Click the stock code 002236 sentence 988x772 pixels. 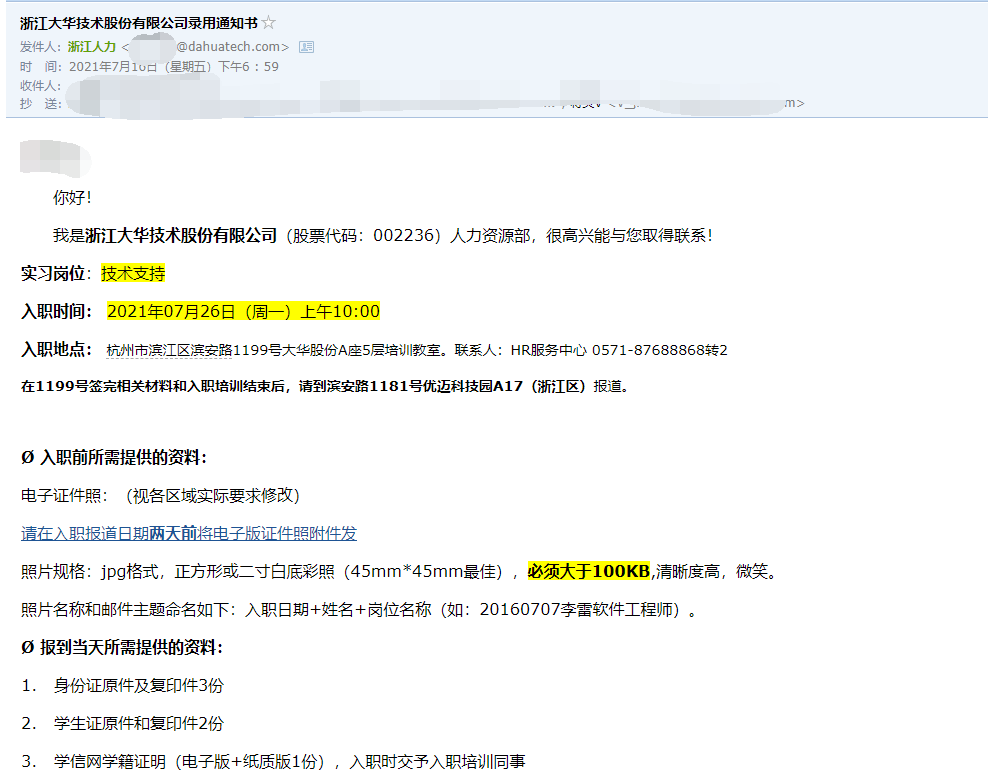pyautogui.click(x=383, y=236)
